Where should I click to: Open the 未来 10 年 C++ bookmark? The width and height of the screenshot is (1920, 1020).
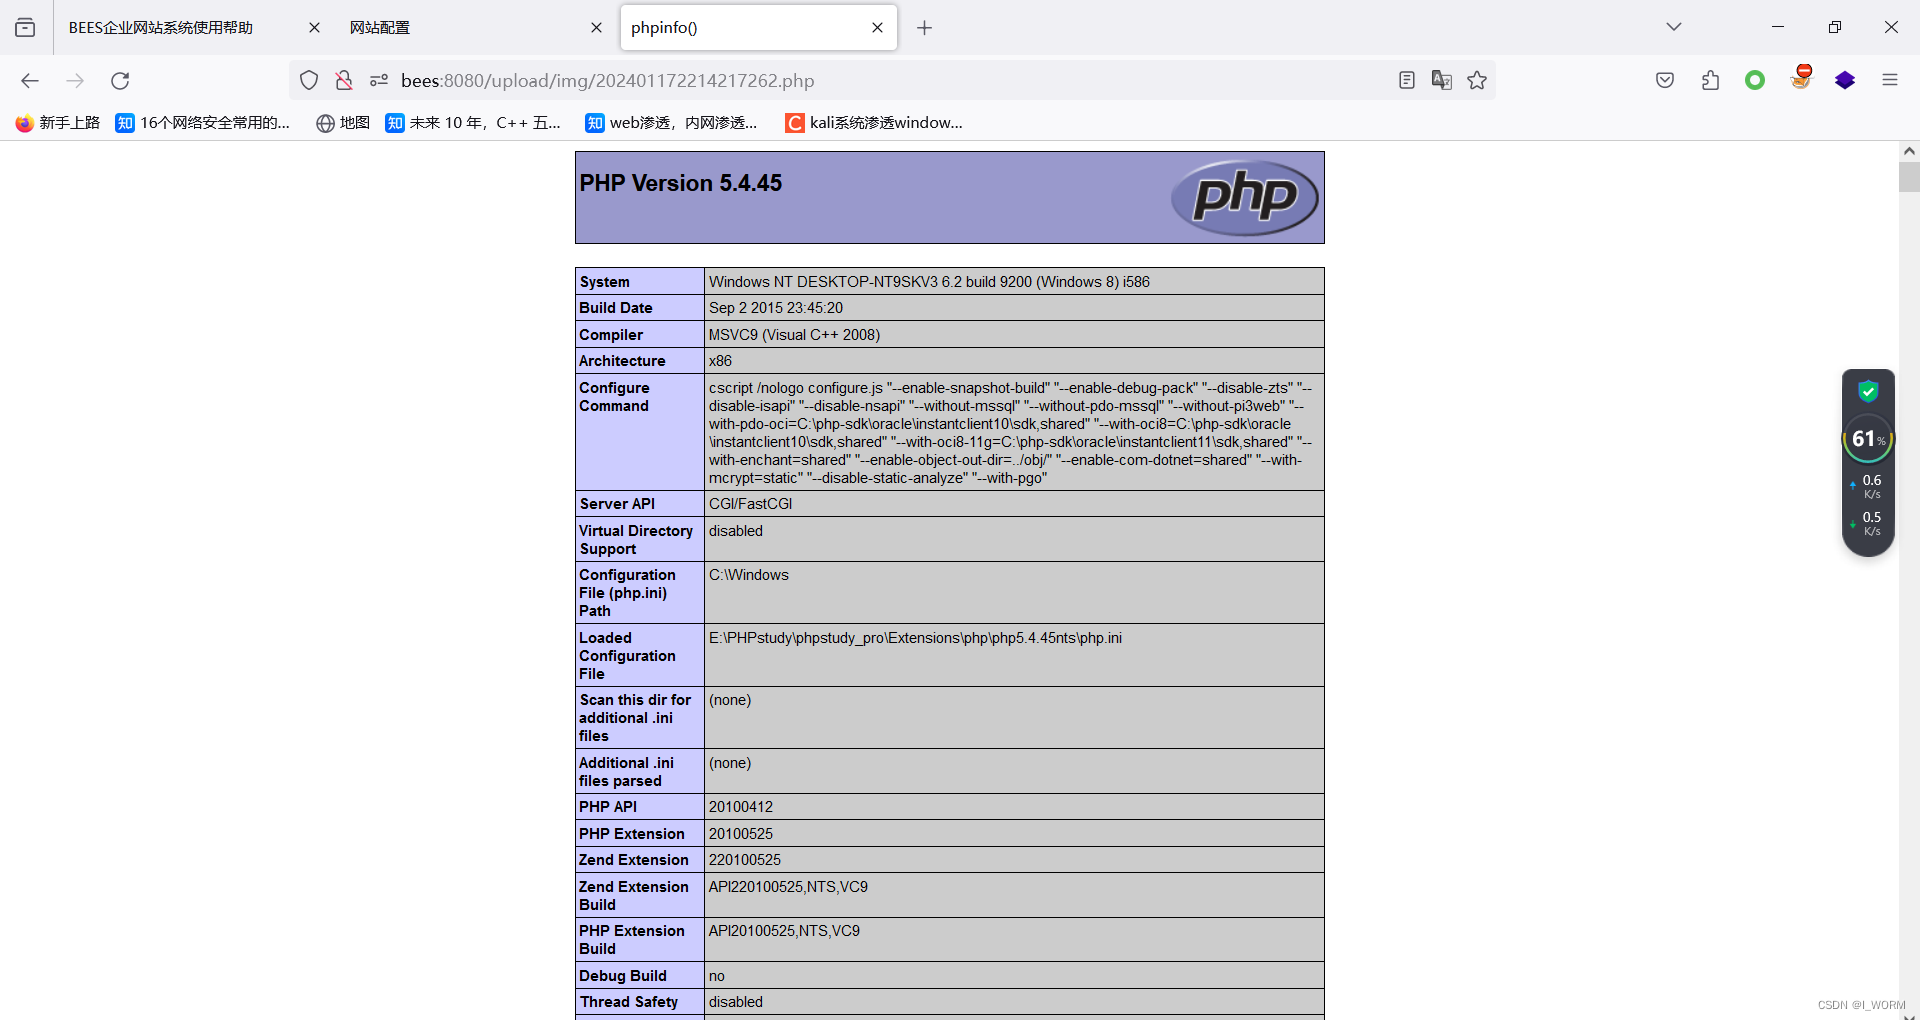(473, 123)
